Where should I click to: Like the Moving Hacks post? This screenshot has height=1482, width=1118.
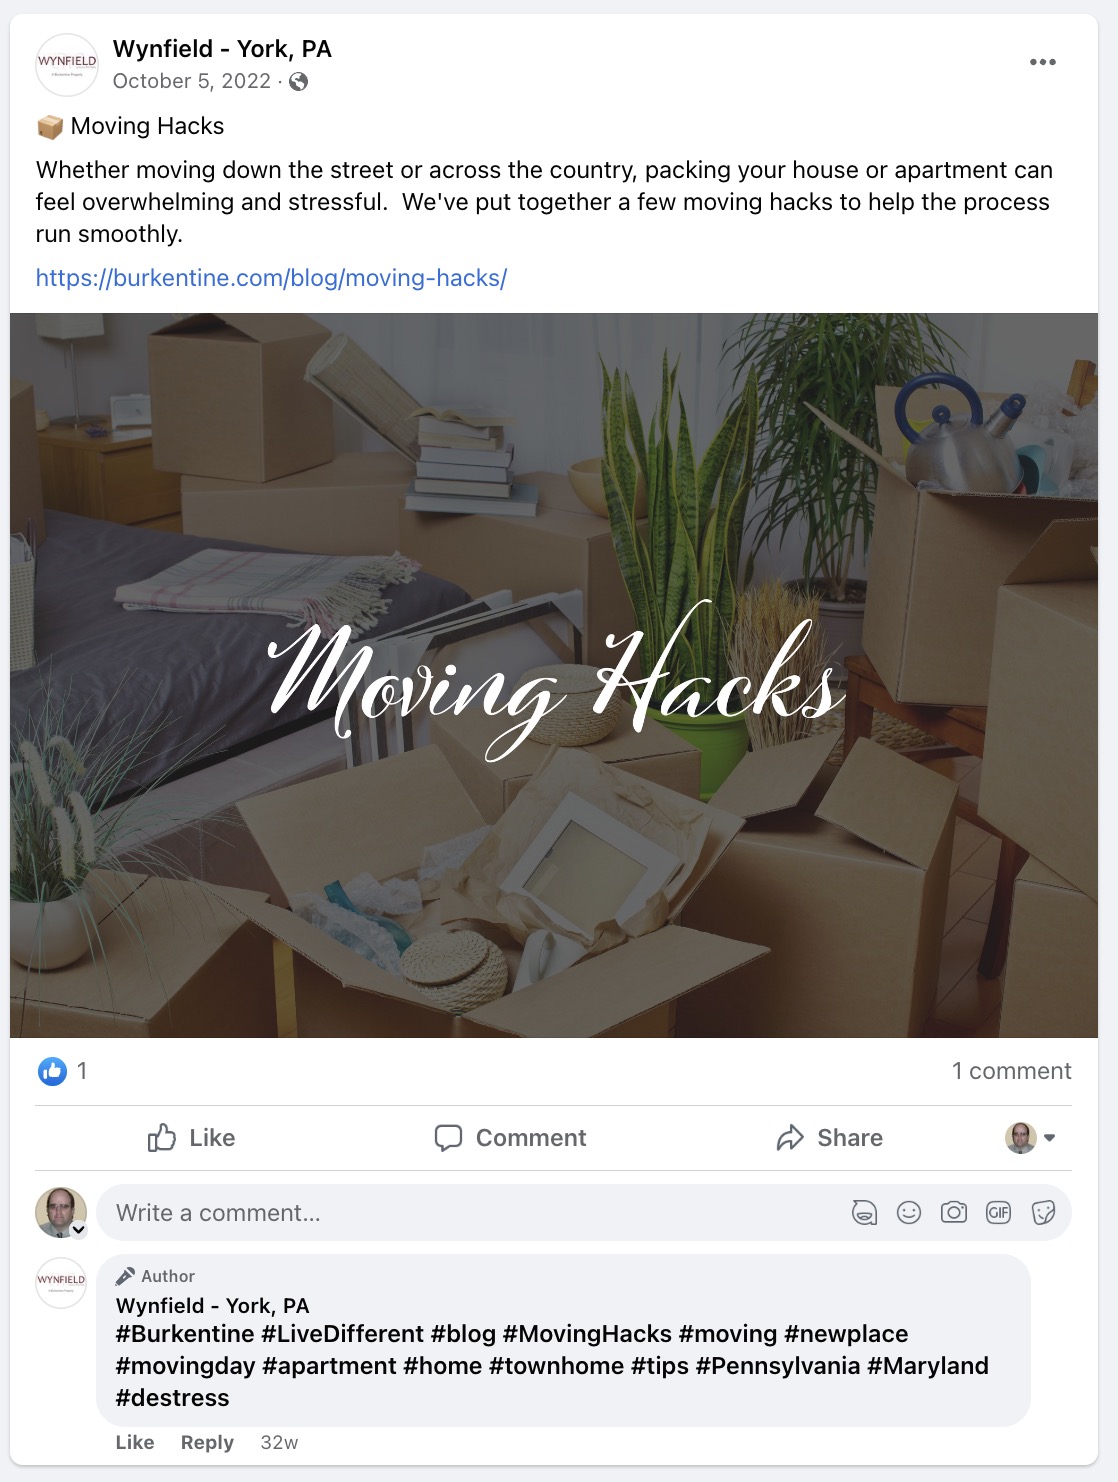192,1138
